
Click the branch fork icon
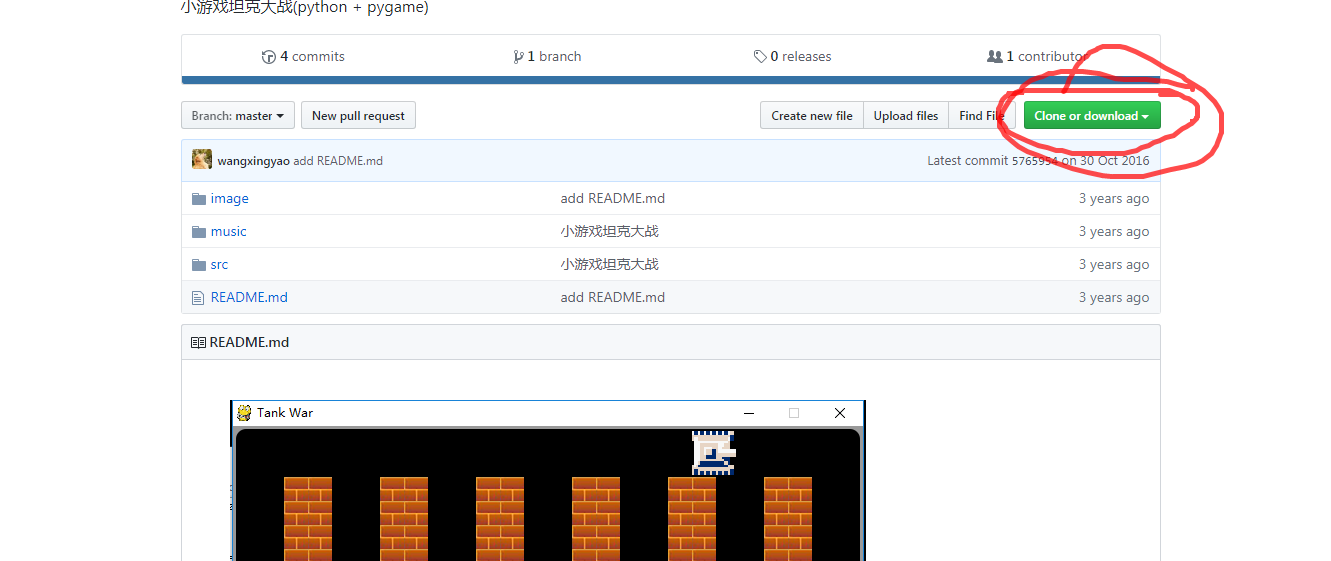click(518, 57)
